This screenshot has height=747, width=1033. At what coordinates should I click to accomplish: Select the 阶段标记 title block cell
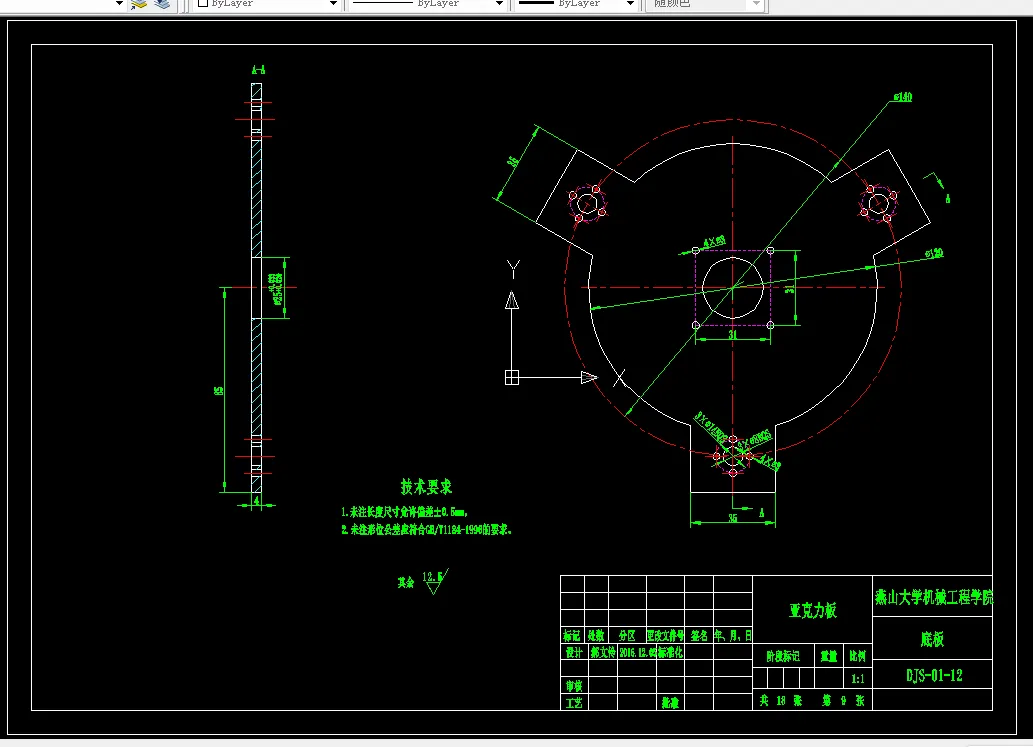783,656
